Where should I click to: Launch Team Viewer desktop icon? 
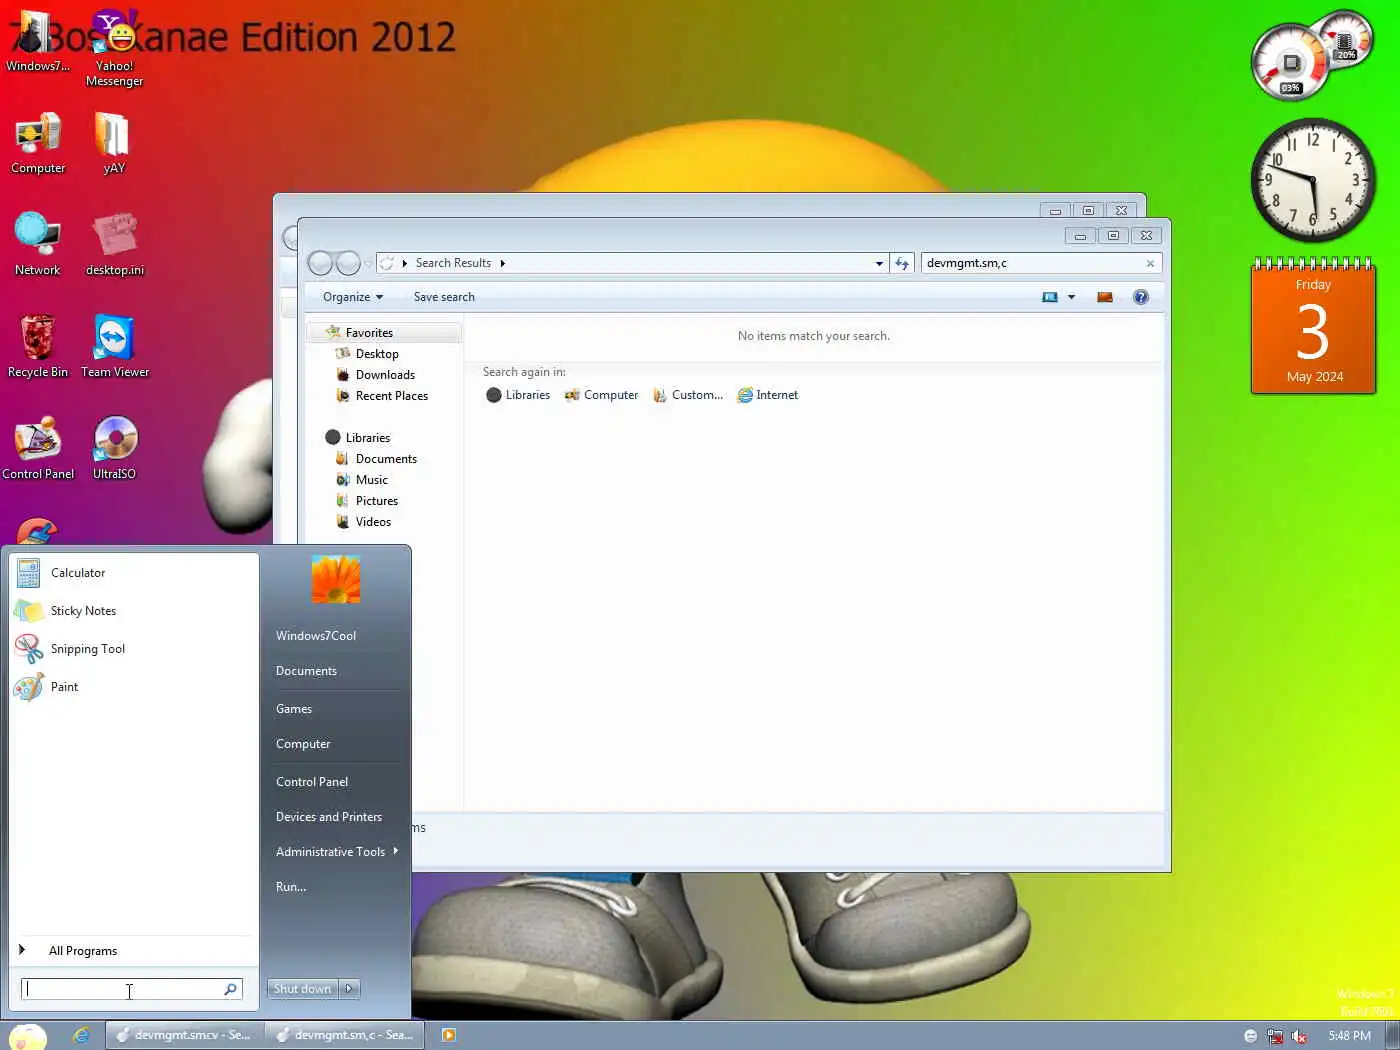click(x=114, y=347)
